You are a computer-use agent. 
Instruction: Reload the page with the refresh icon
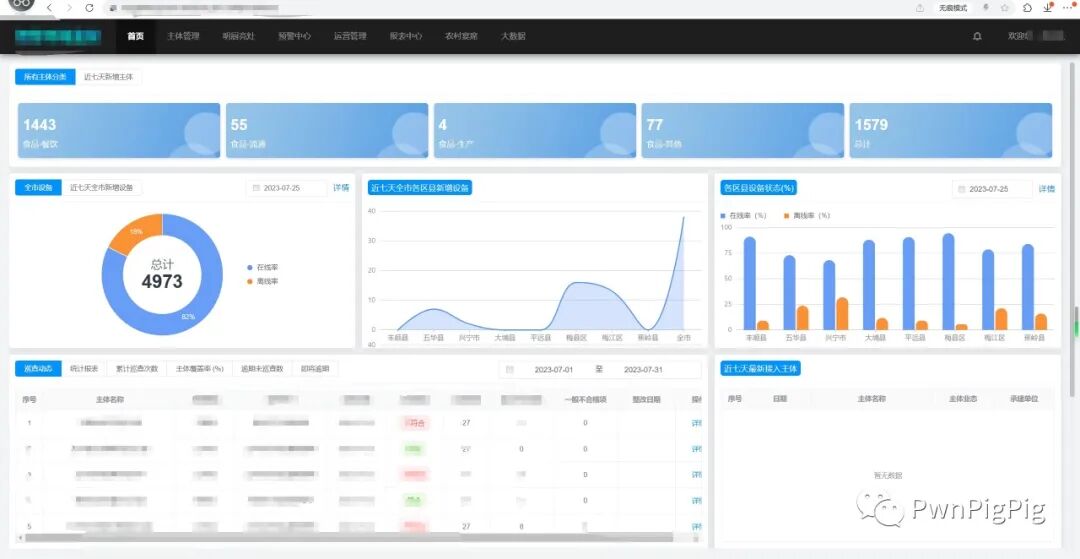click(90, 8)
